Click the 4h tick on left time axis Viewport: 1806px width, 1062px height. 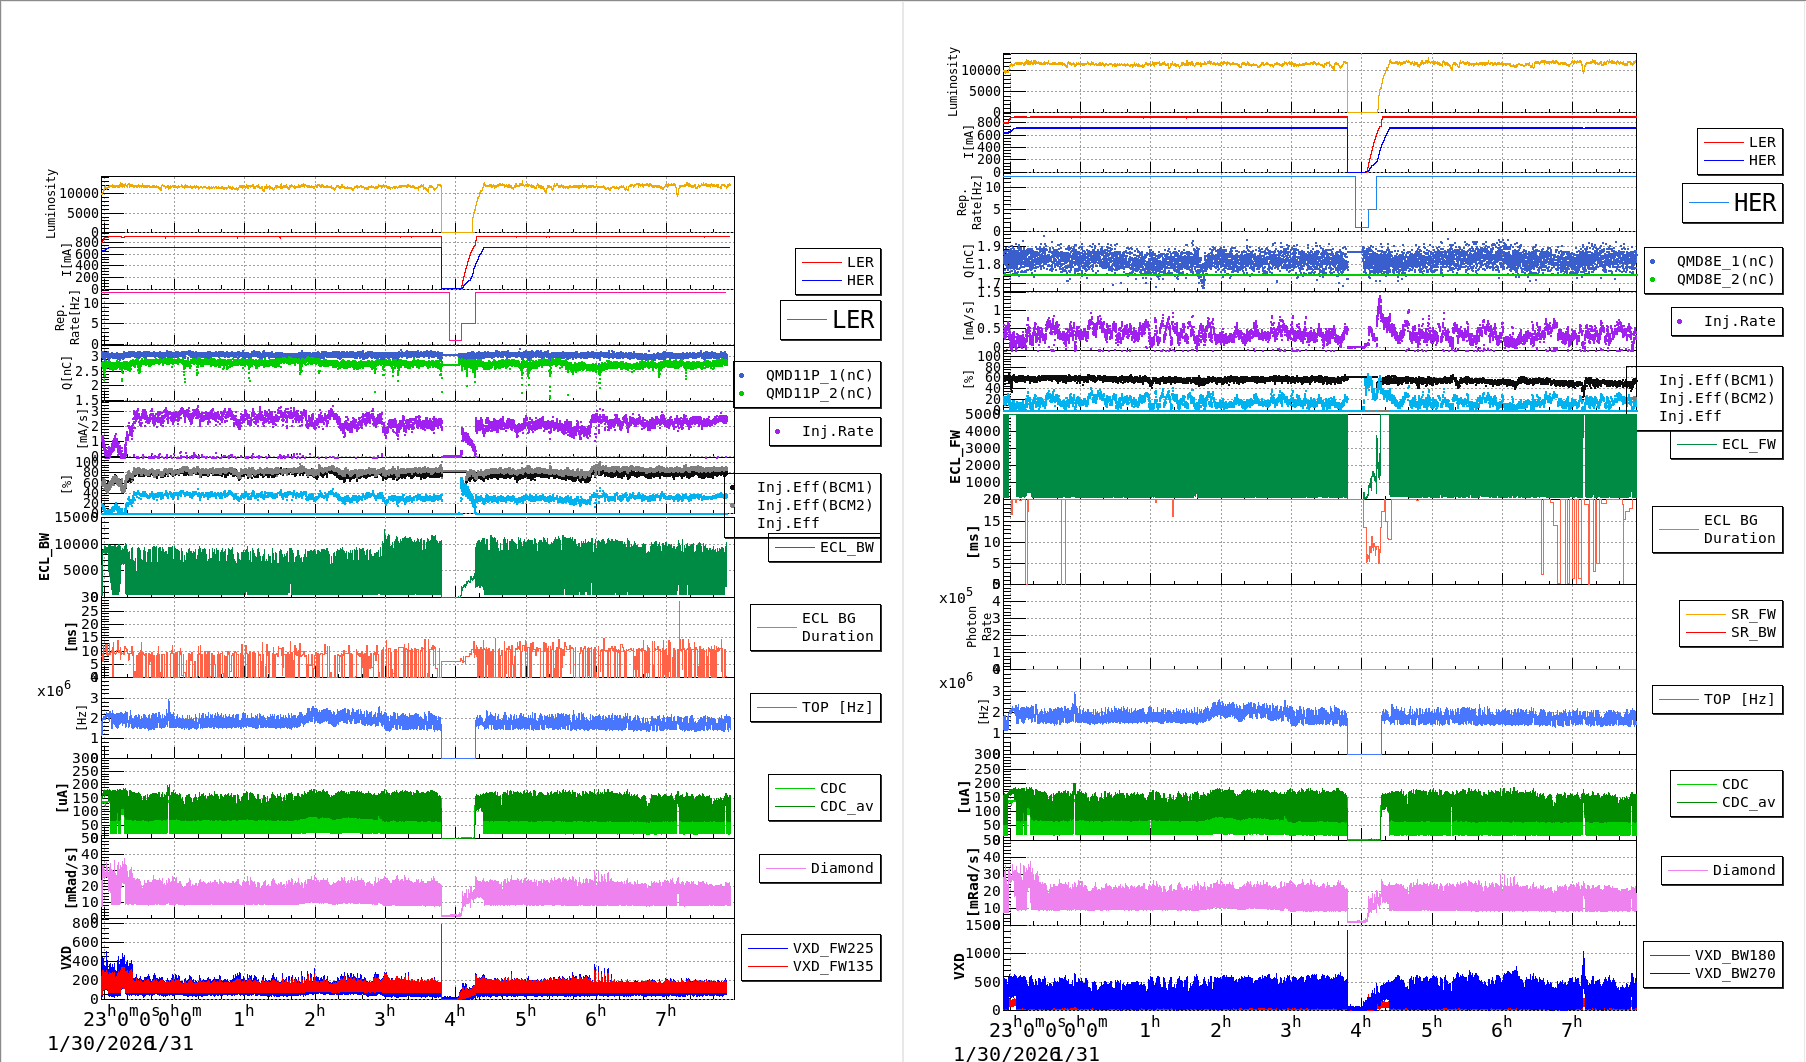tap(455, 1017)
